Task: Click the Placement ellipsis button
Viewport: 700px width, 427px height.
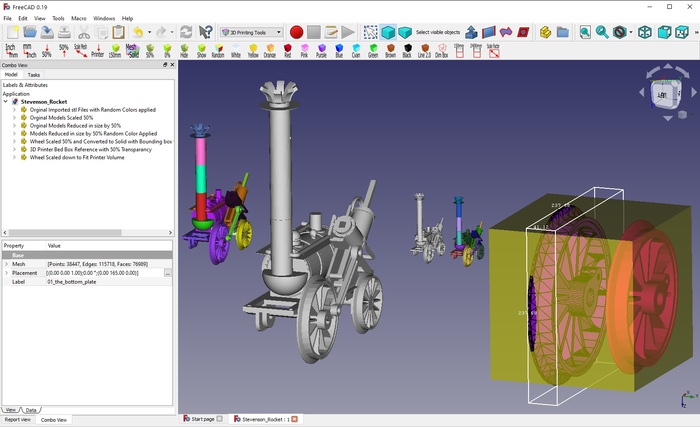Action: click(x=168, y=273)
